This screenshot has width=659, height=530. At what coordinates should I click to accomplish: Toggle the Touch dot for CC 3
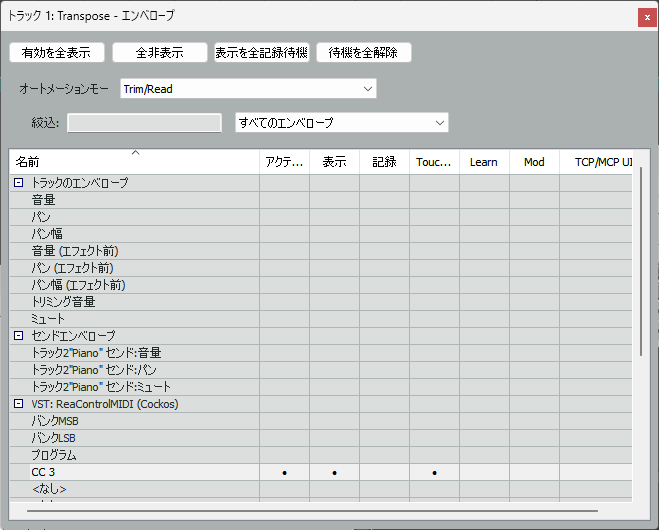(x=434, y=472)
